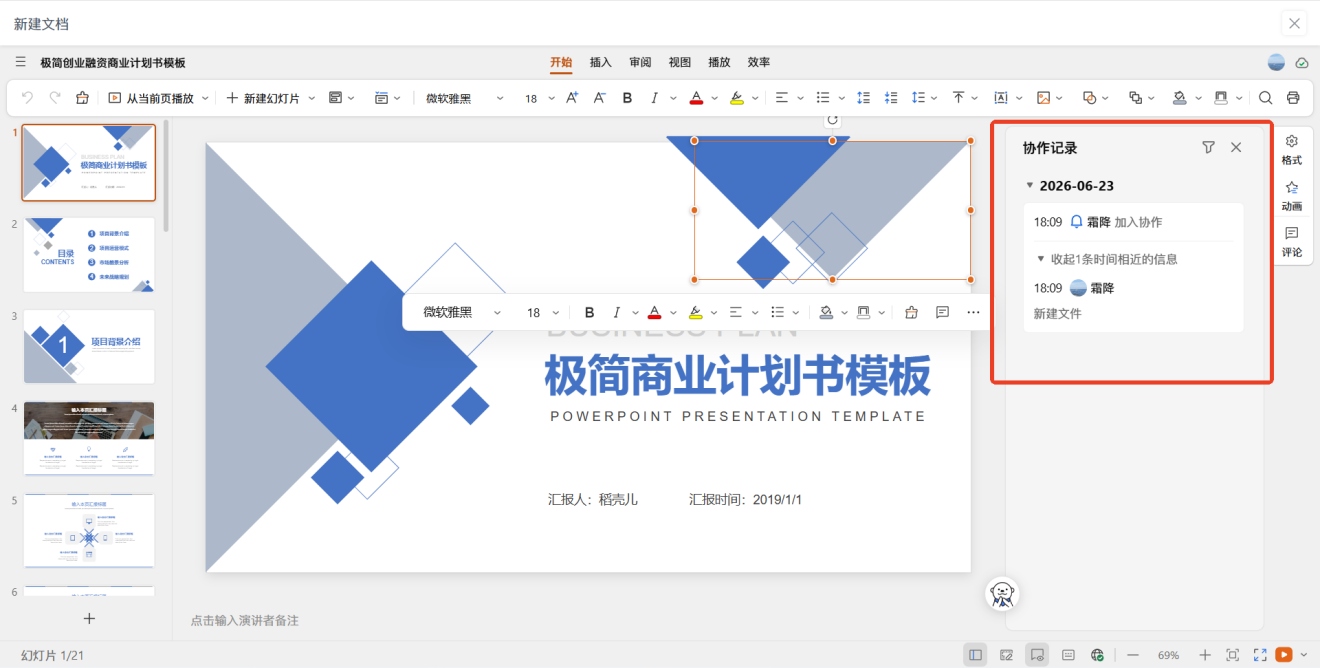Open the font name dropdown 微软雅黑 in the main toolbar
The height and width of the screenshot is (668, 1320).
[463, 98]
